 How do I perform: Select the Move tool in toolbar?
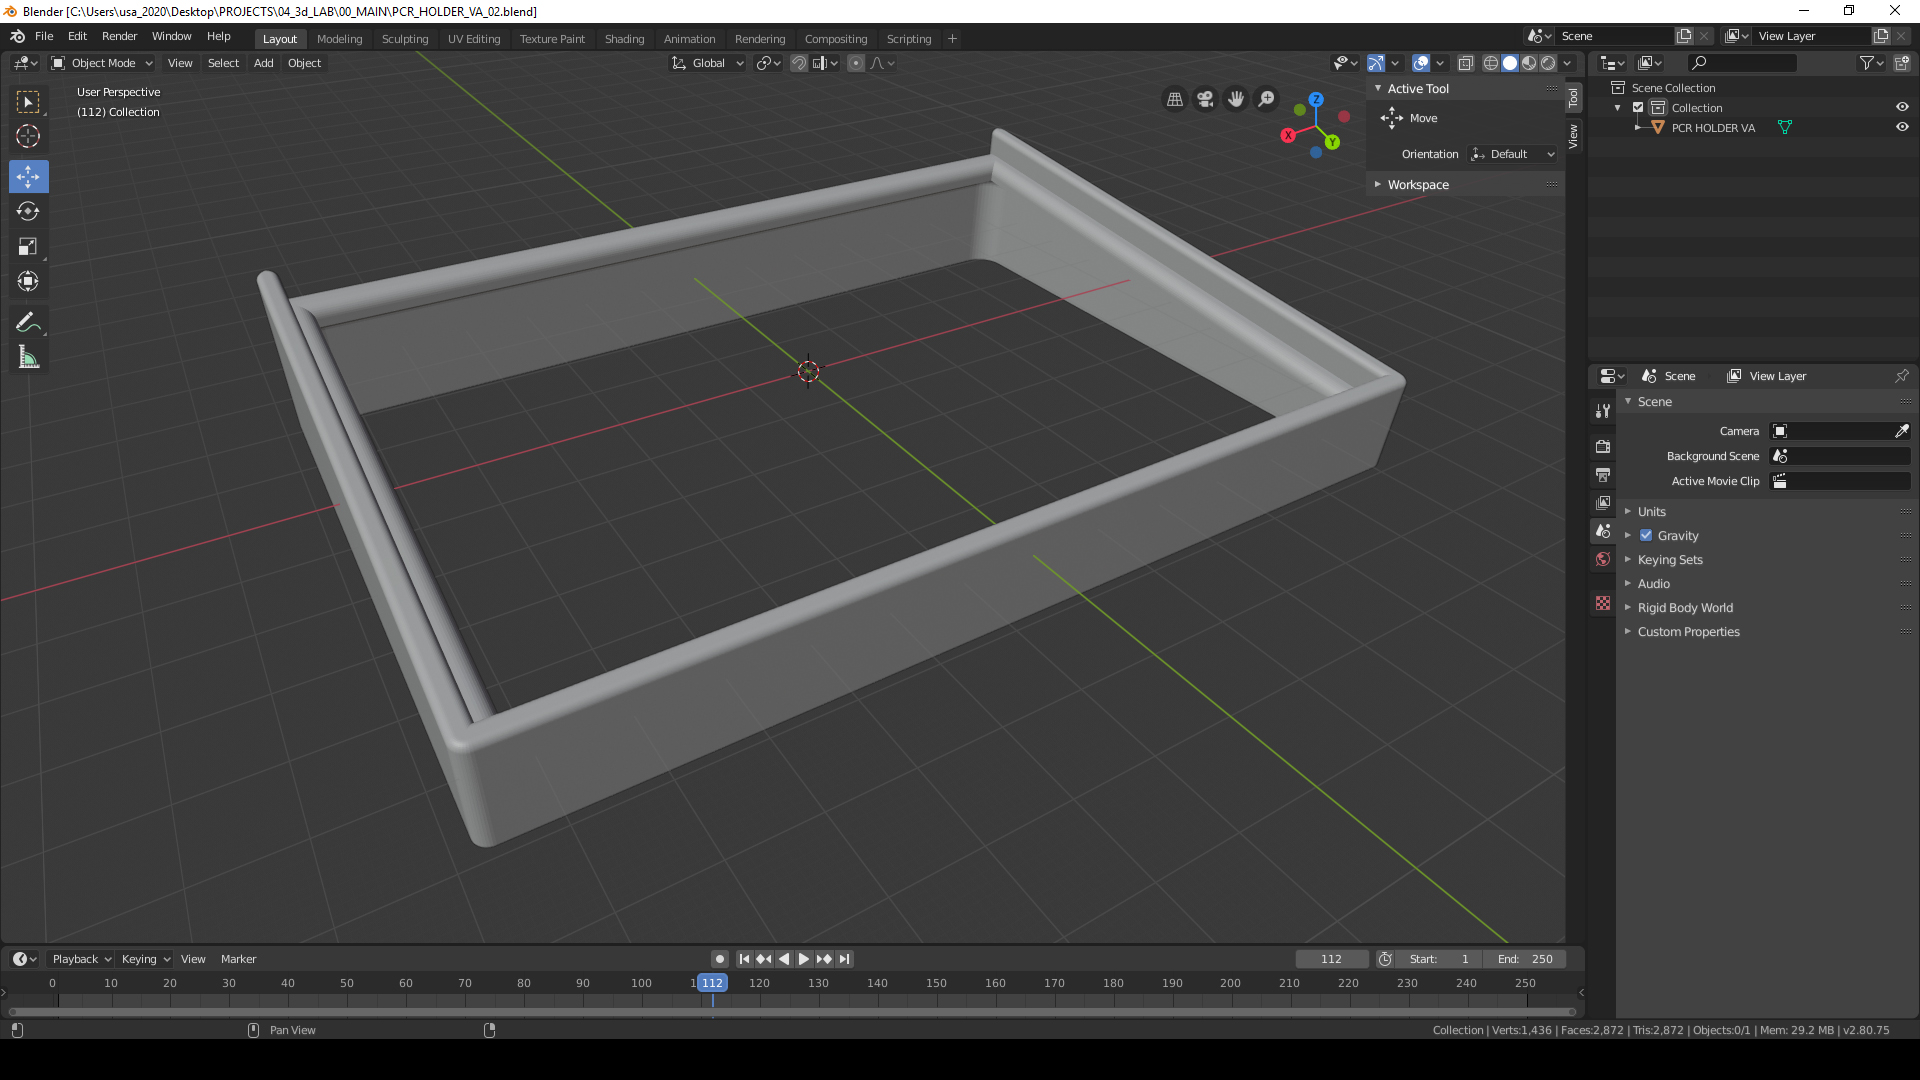pos(28,177)
